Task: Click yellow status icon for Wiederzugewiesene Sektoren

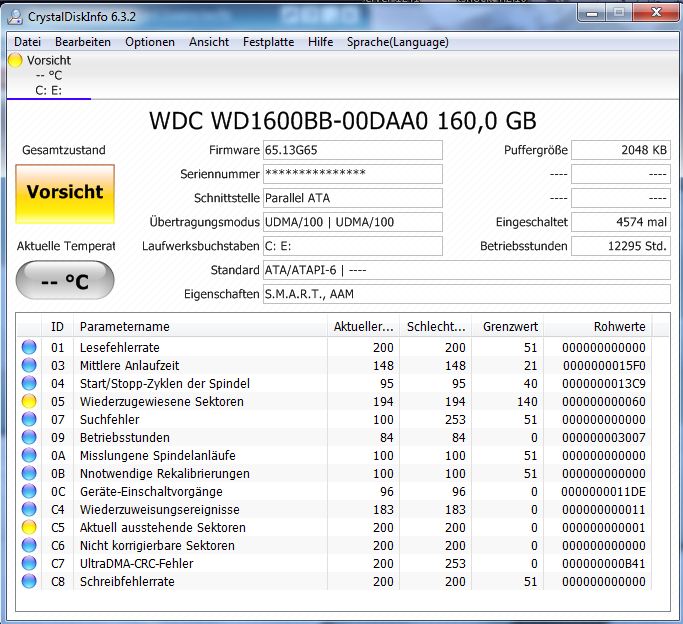Action: pyautogui.click(x=29, y=401)
